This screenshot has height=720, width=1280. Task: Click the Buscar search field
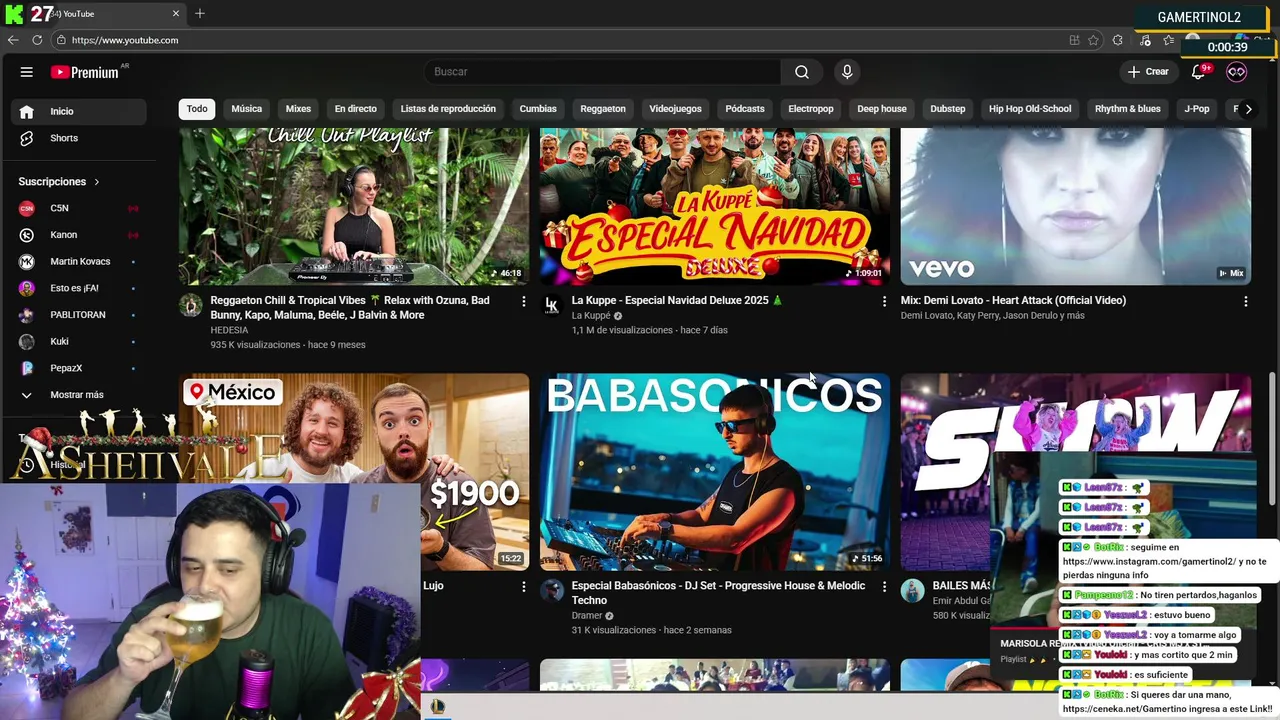[x=603, y=72]
